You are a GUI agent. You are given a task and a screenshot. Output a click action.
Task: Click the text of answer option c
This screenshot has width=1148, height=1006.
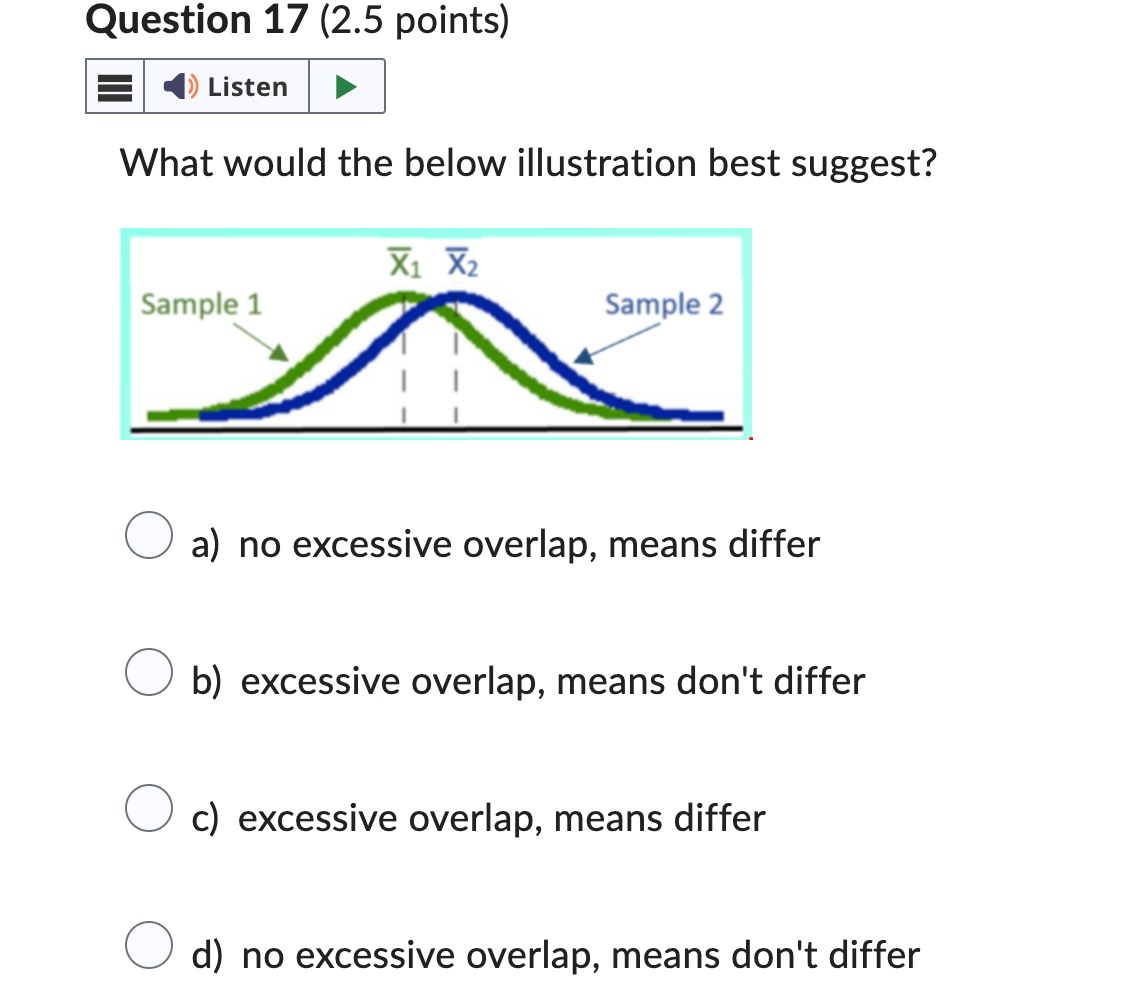click(x=478, y=818)
